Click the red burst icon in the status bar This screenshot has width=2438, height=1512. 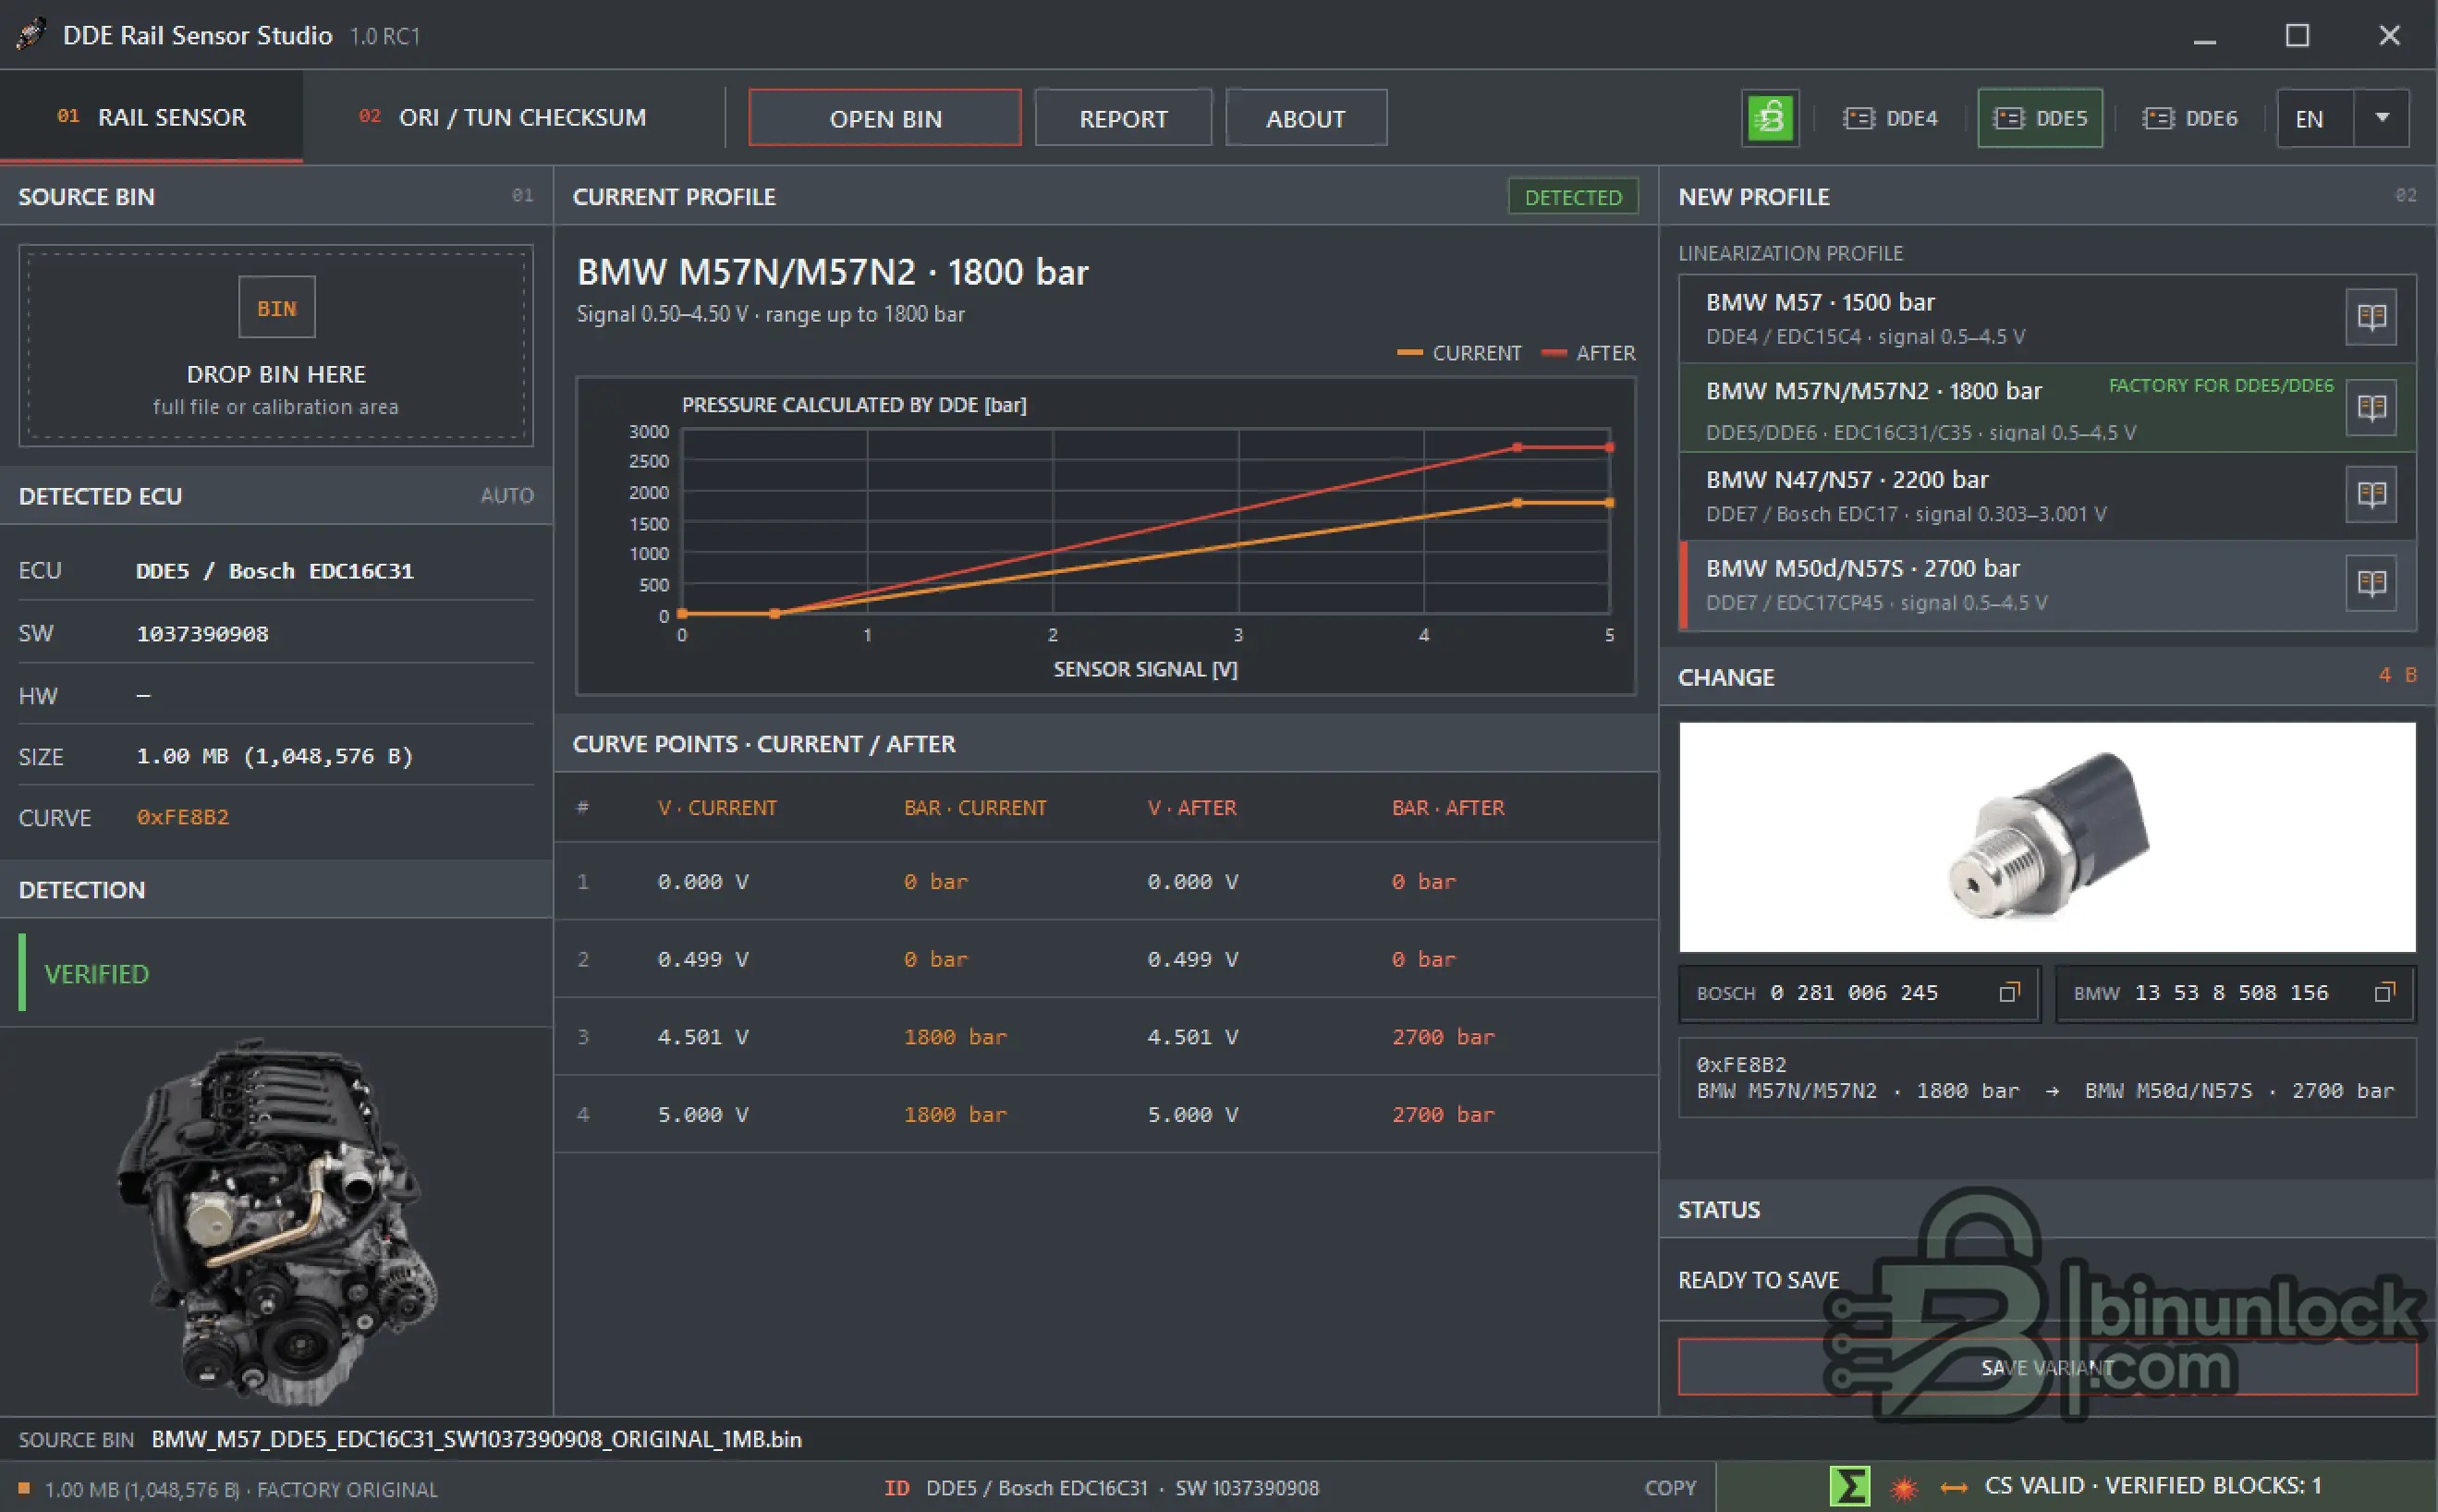[1904, 1488]
